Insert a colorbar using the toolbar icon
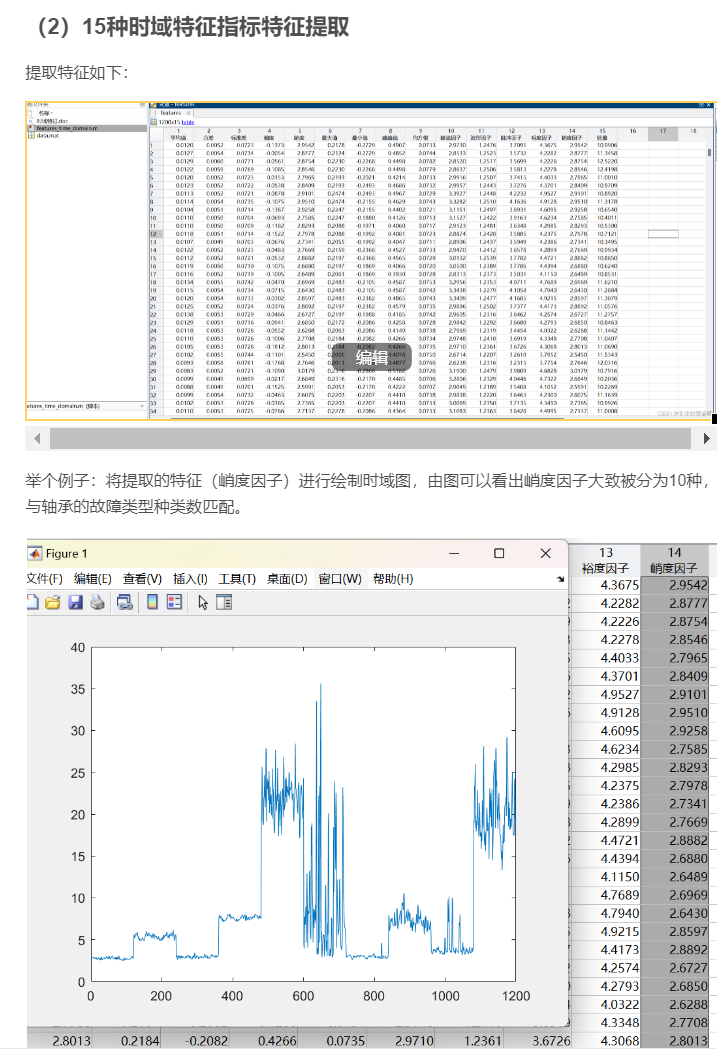717x1053 pixels. (152, 602)
